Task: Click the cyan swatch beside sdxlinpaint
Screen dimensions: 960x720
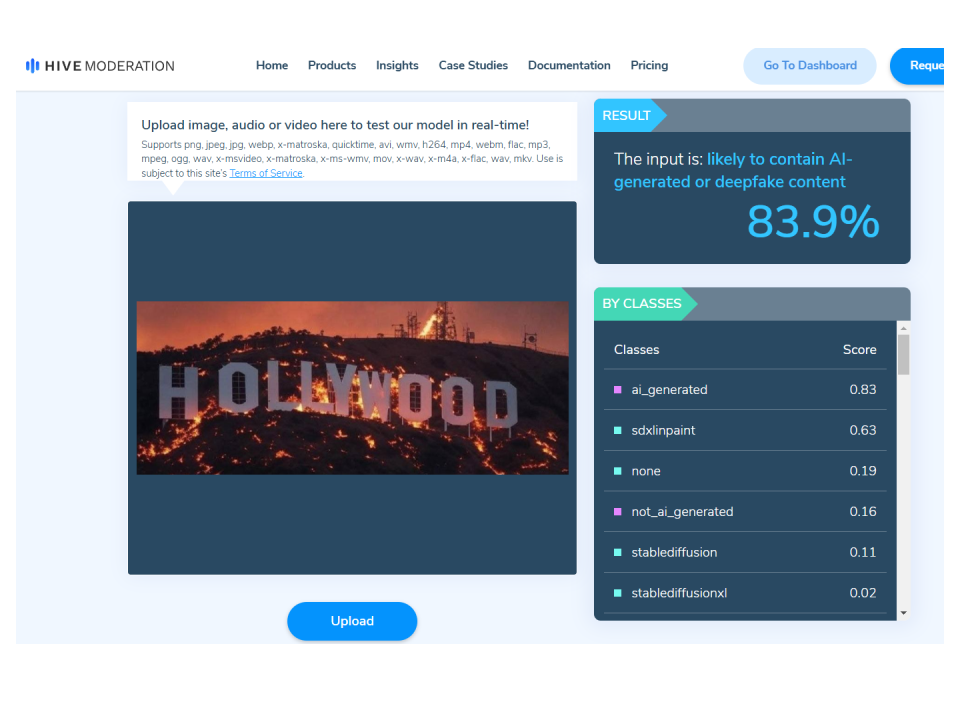Action: pos(618,430)
